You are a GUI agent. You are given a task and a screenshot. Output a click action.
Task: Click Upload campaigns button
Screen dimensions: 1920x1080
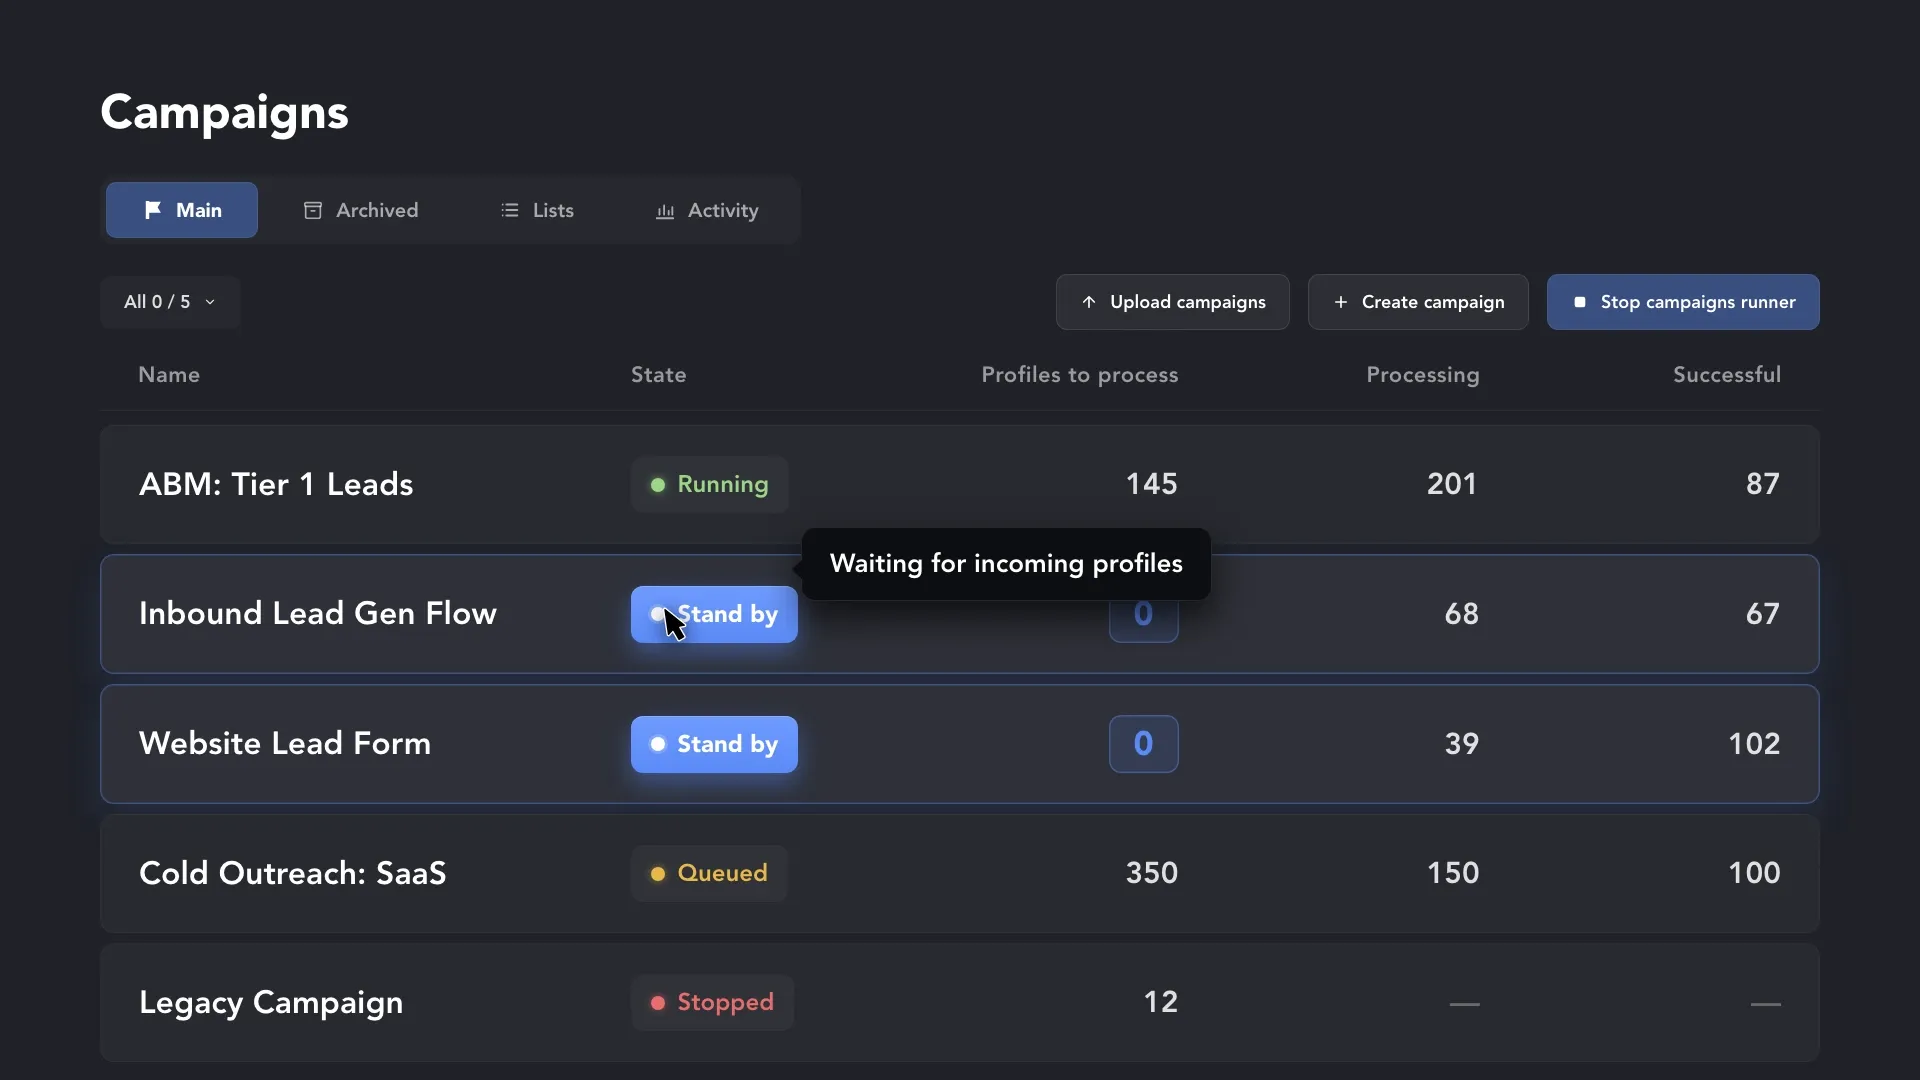[1173, 302]
